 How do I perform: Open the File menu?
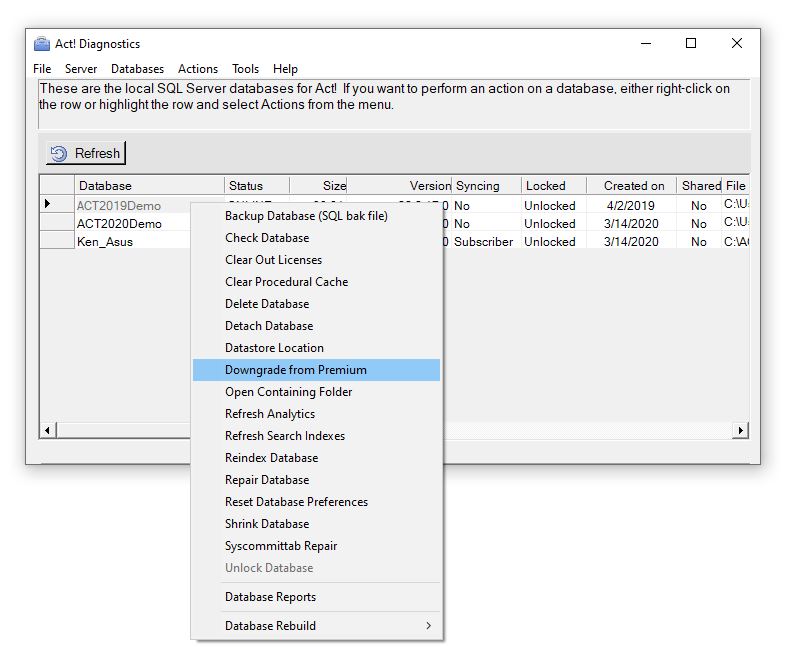tap(42, 69)
